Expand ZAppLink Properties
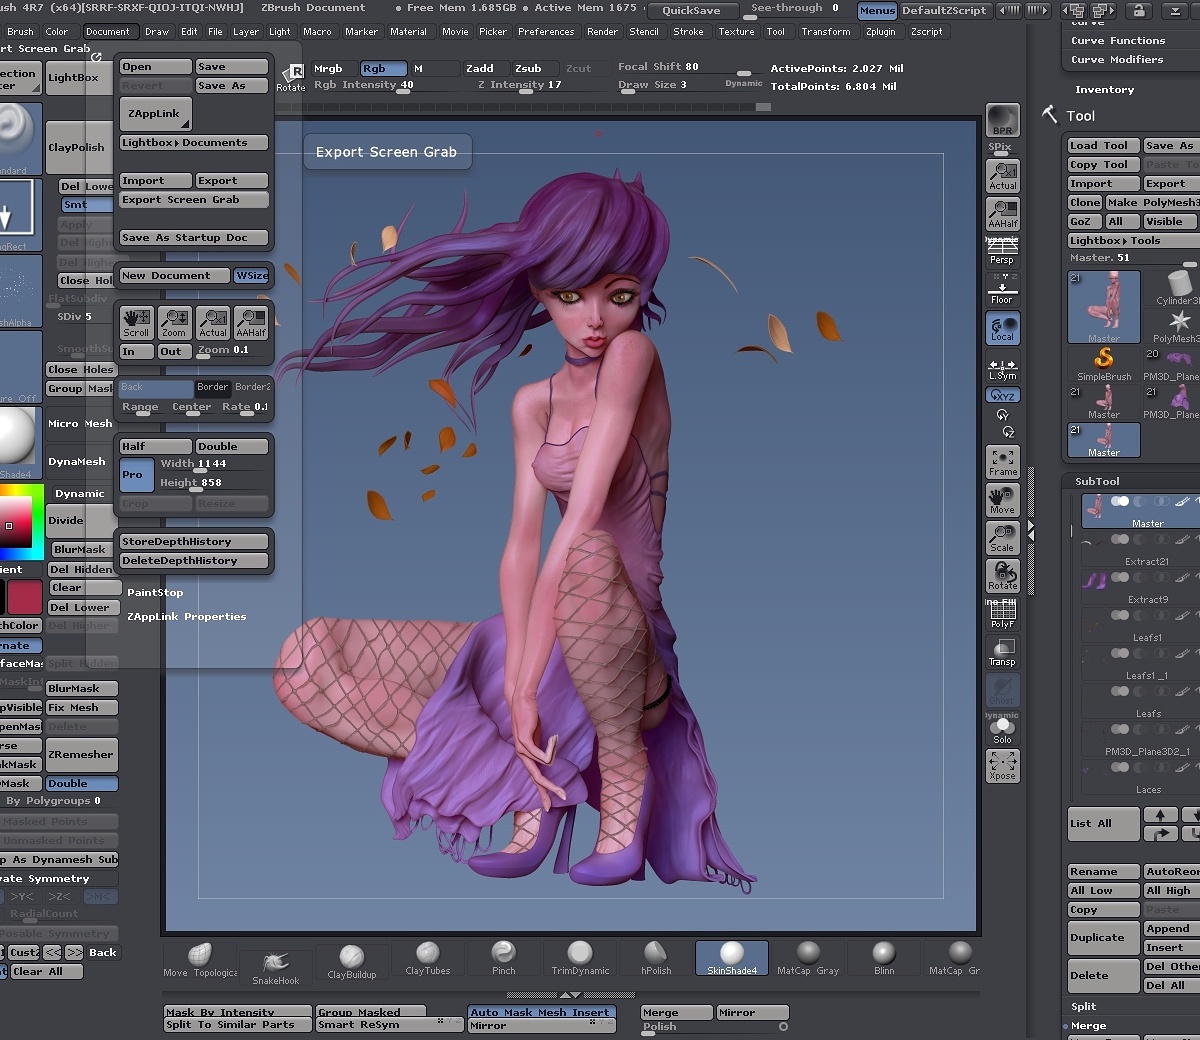The height and width of the screenshot is (1040, 1200). (x=187, y=617)
